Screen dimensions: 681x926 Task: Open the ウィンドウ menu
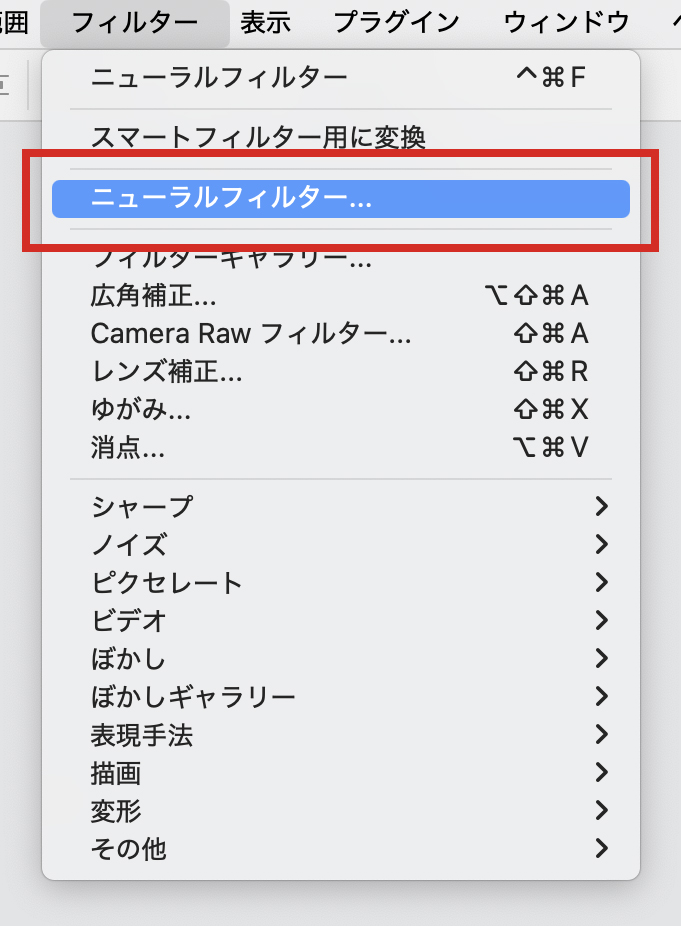pos(566,22)
